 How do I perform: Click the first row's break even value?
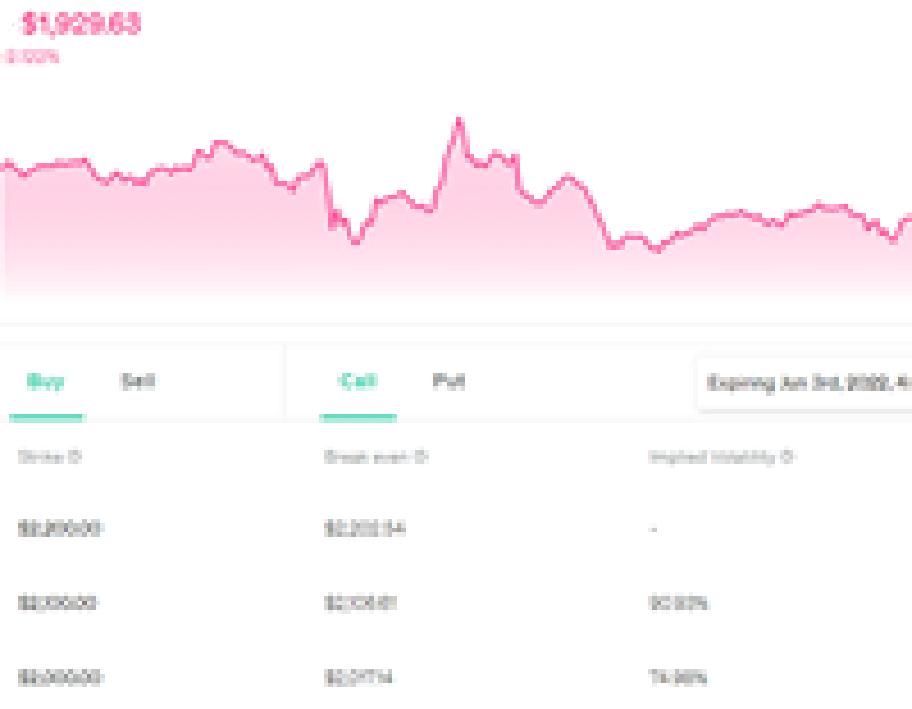coord(364,529)
